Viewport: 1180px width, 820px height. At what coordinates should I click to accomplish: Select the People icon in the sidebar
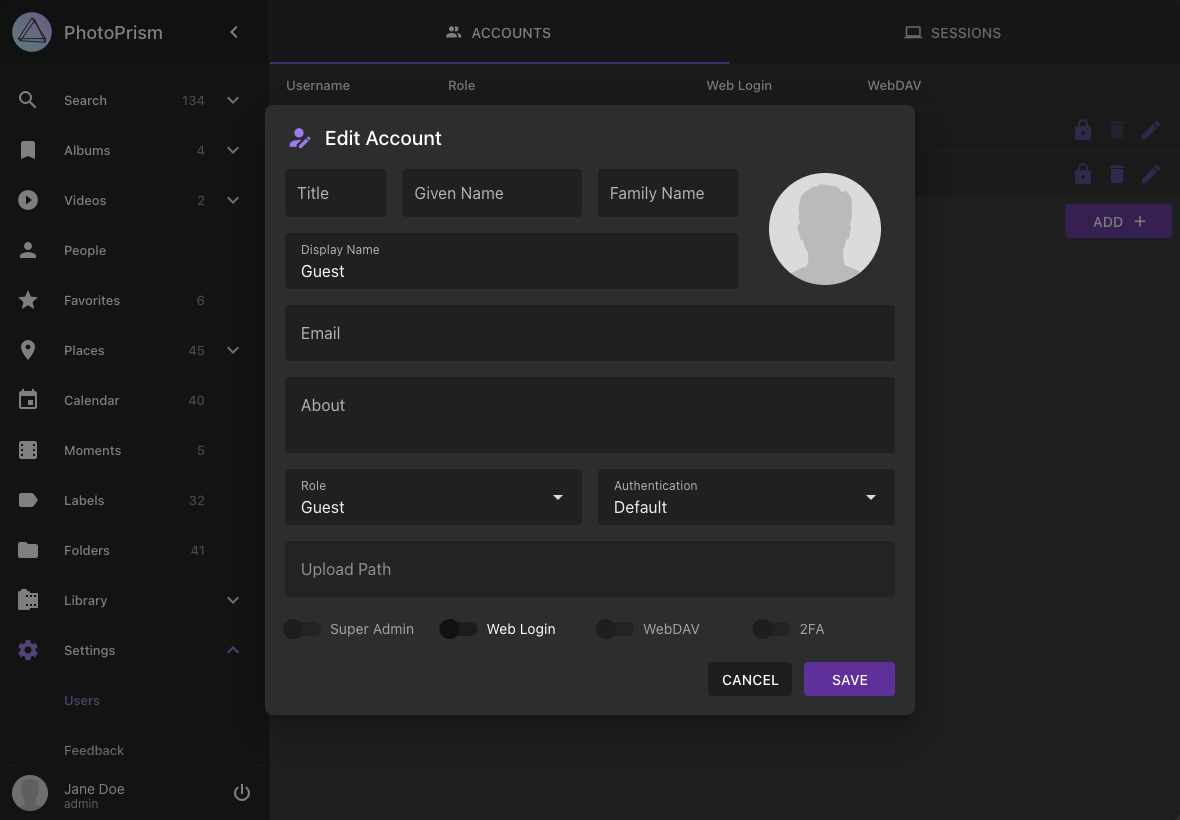click(28, 250)
